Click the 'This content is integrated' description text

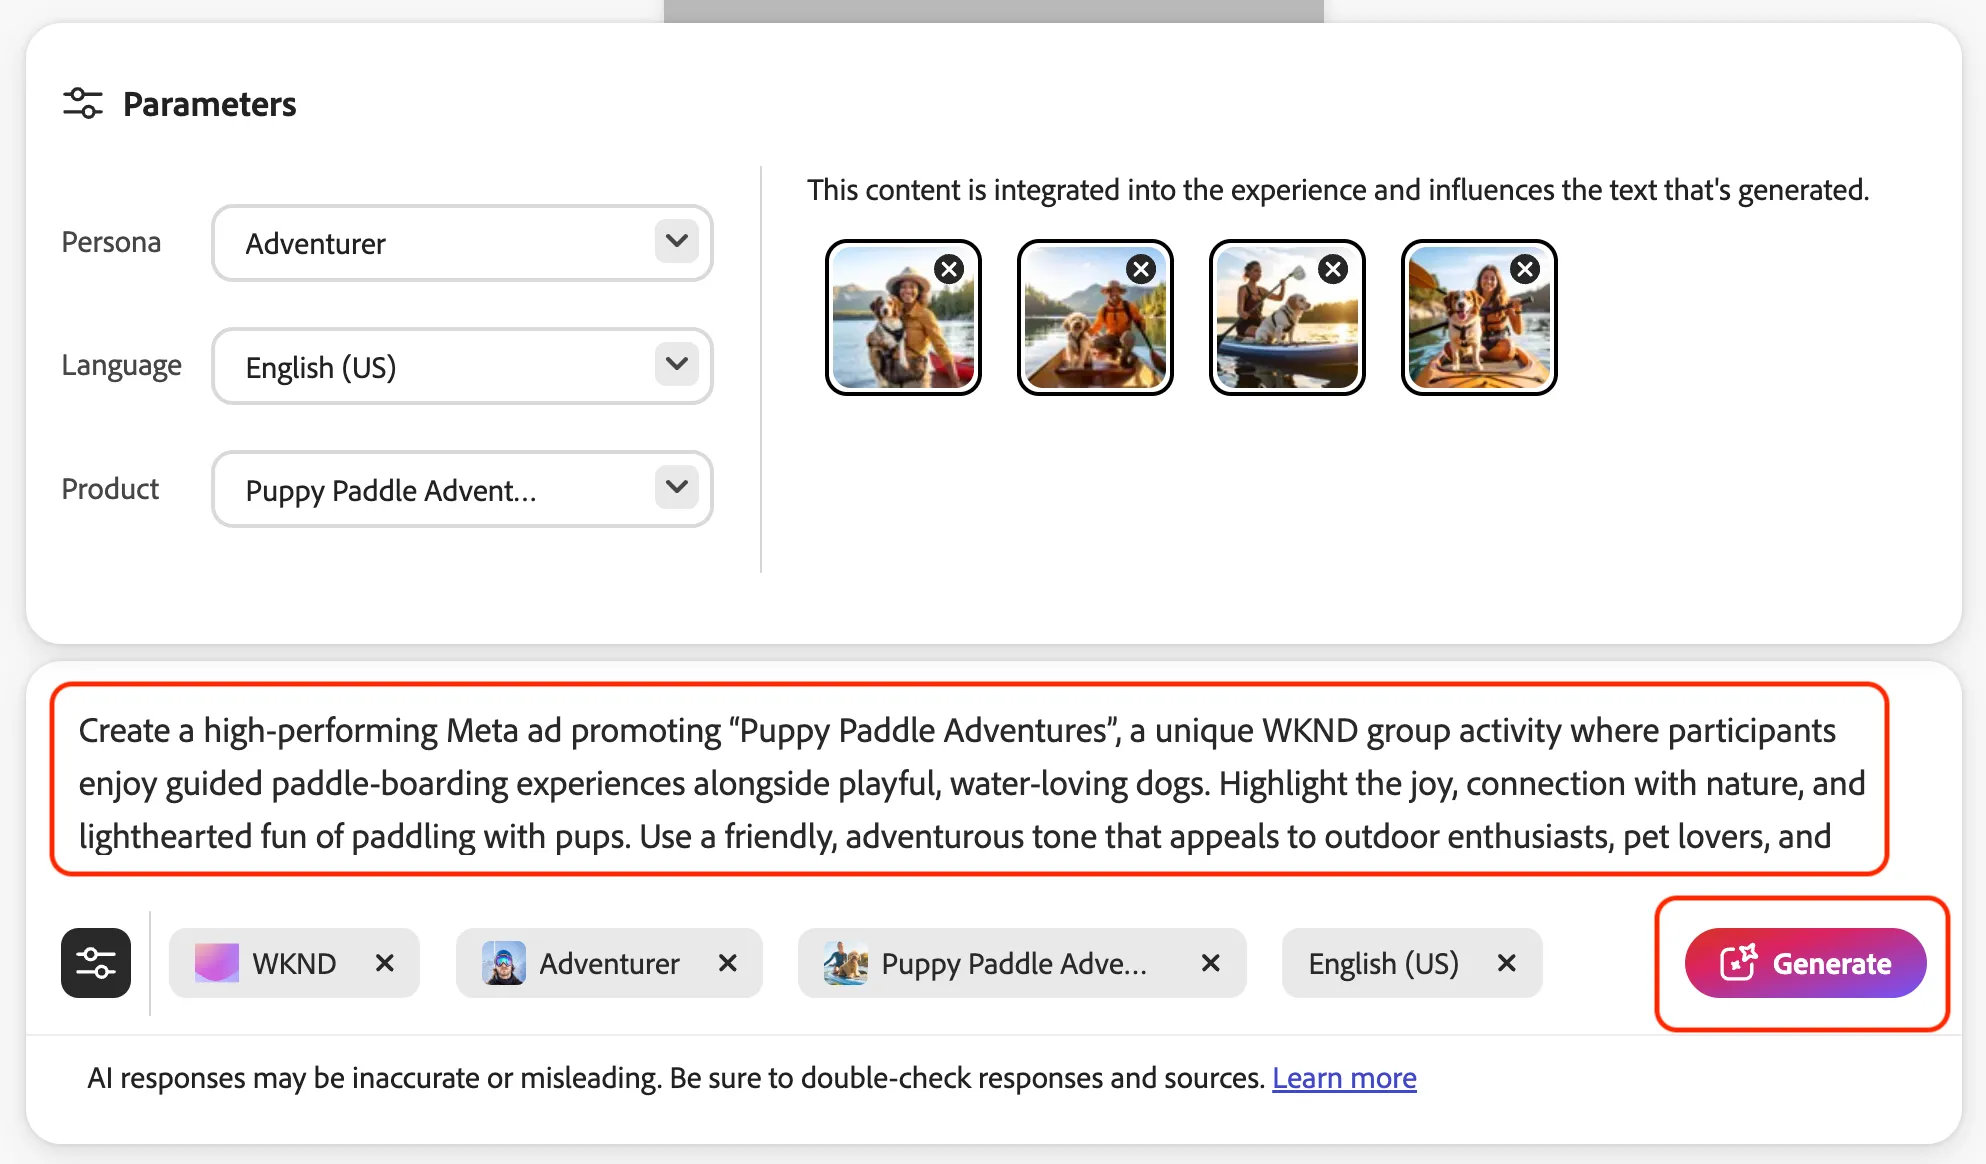pos(1338,189)
